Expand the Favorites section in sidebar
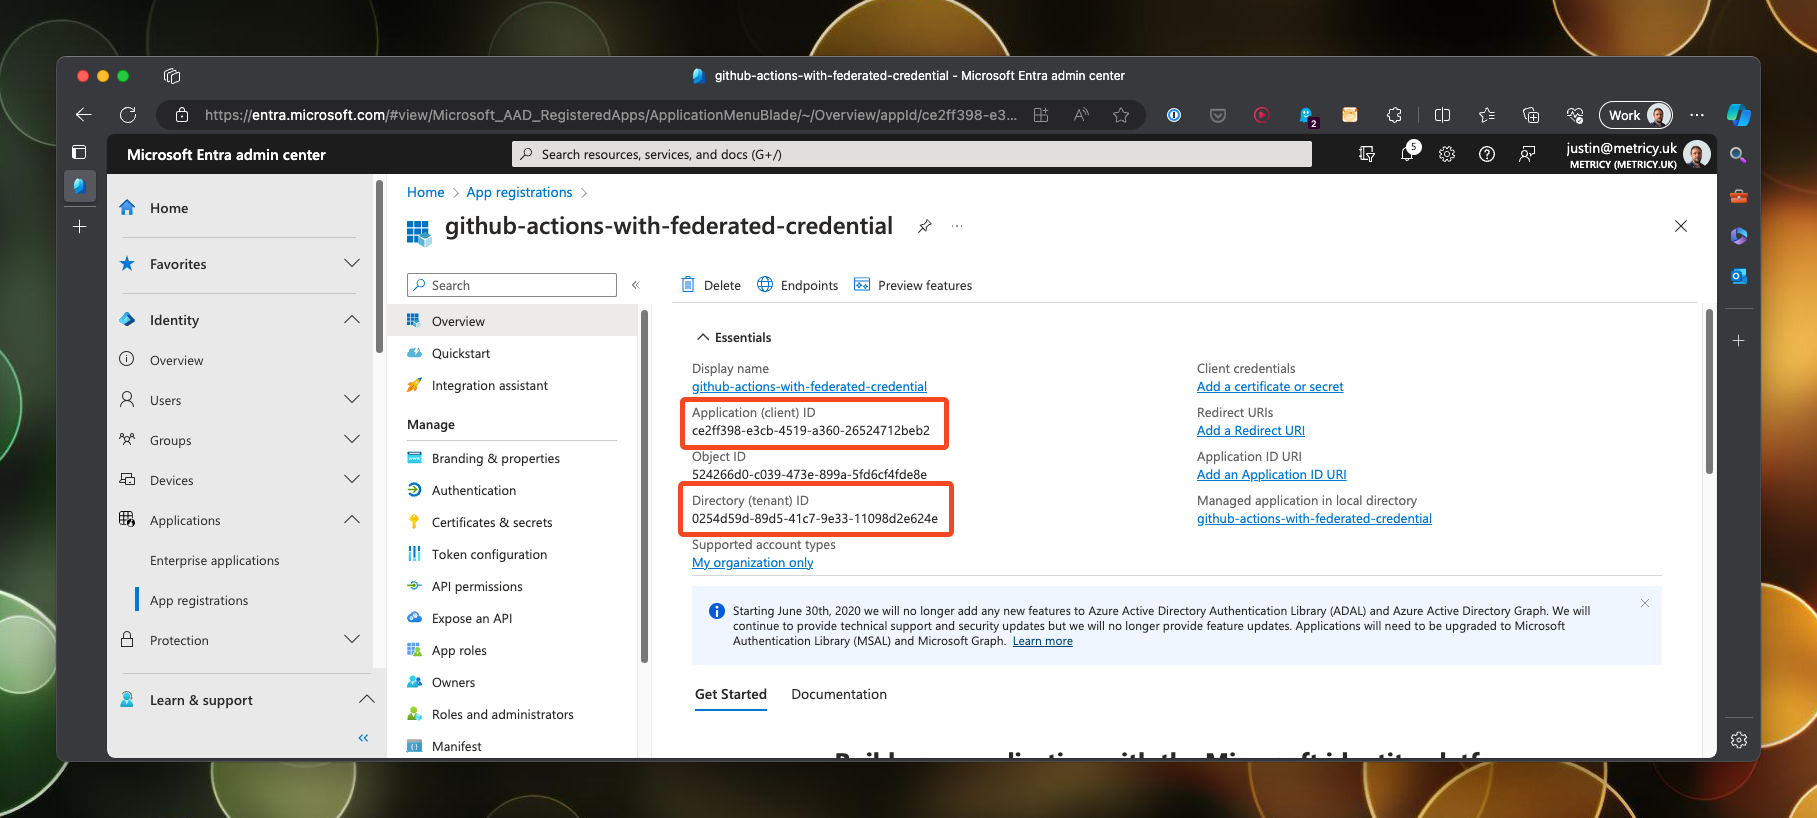The width and height of the screenshot is (1817, 818). [x=351, y=264]
